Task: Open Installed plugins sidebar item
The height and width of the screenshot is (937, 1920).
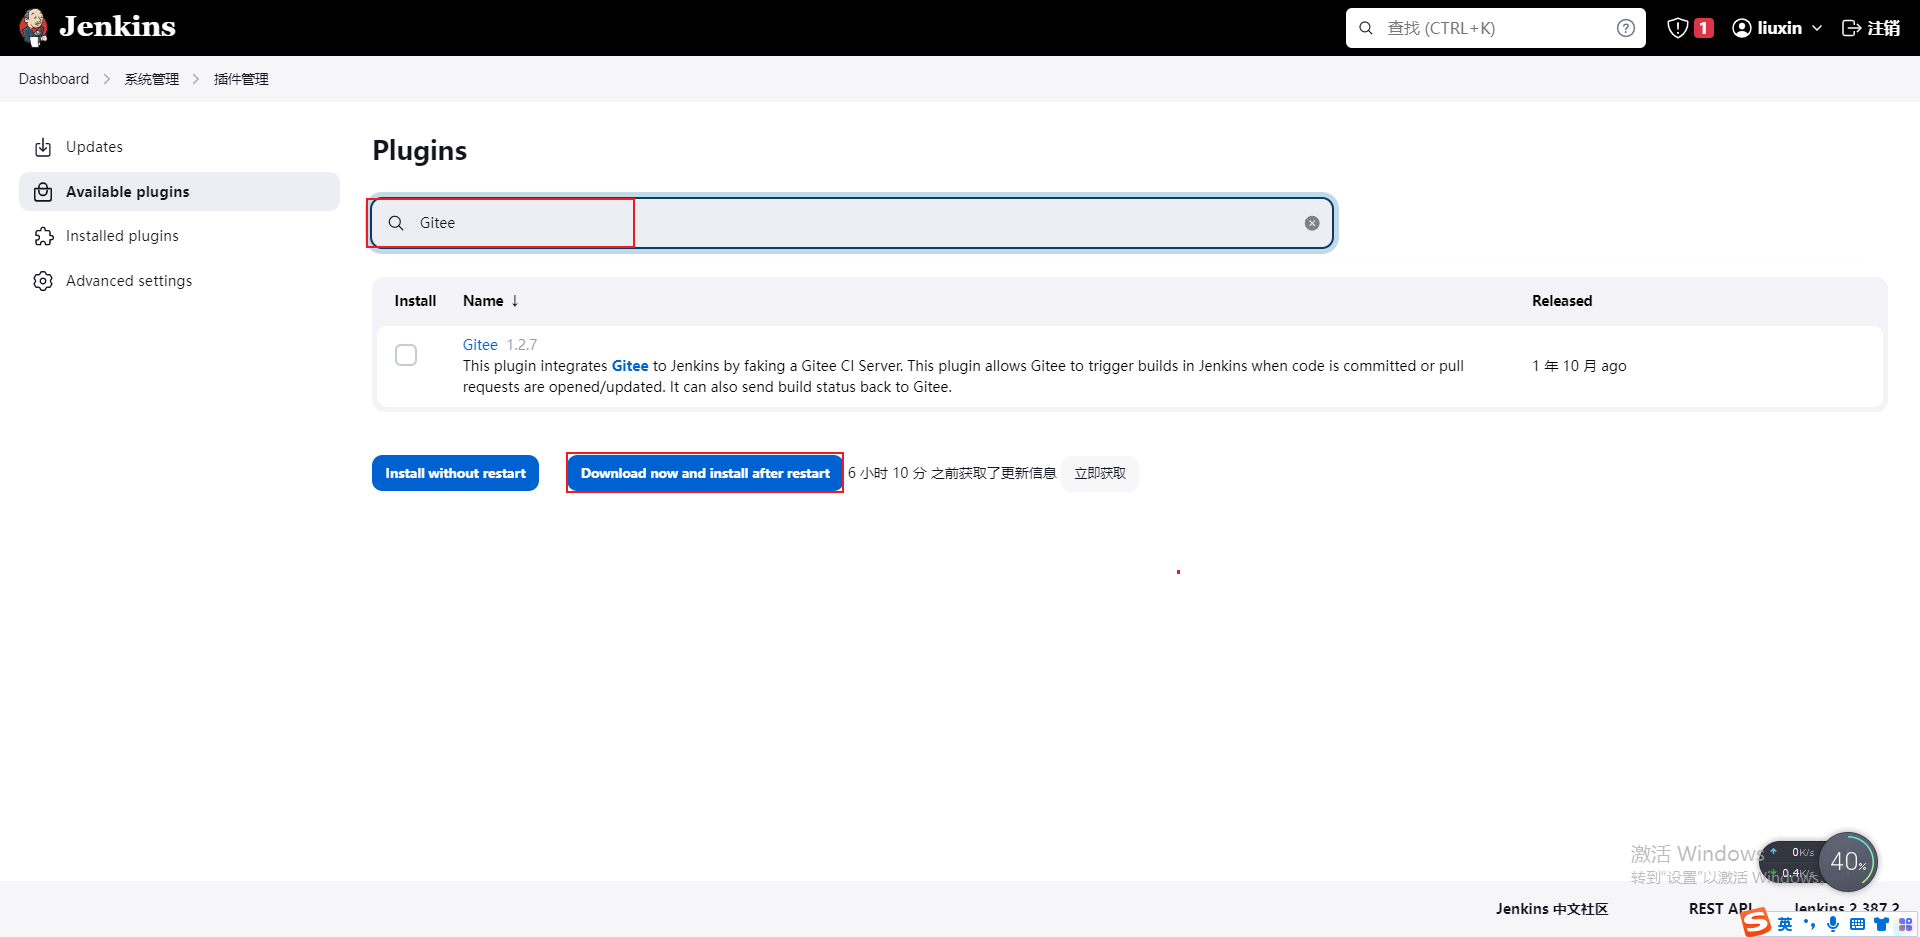Action: coord(180,236)
